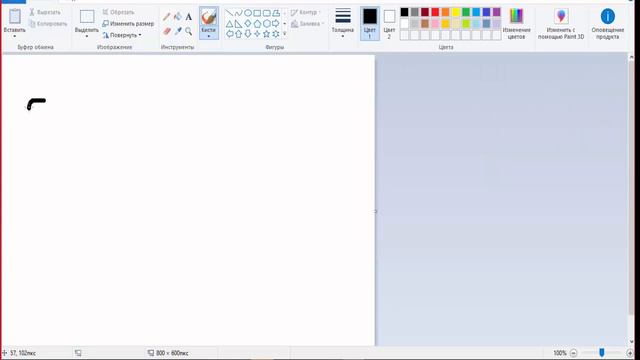Pick the red color swatch
Viewport: 640px width, 360px height.
pos(435,12)
